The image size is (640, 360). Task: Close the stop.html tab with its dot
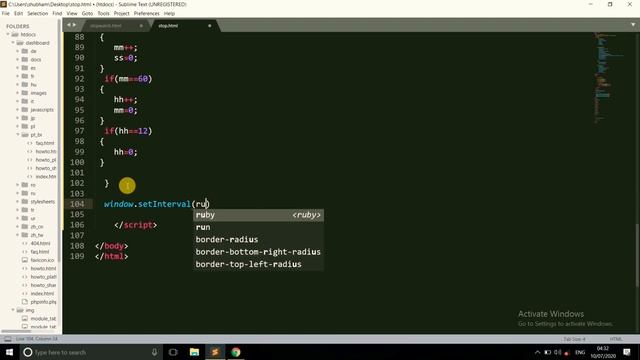[x=210, y=25]
